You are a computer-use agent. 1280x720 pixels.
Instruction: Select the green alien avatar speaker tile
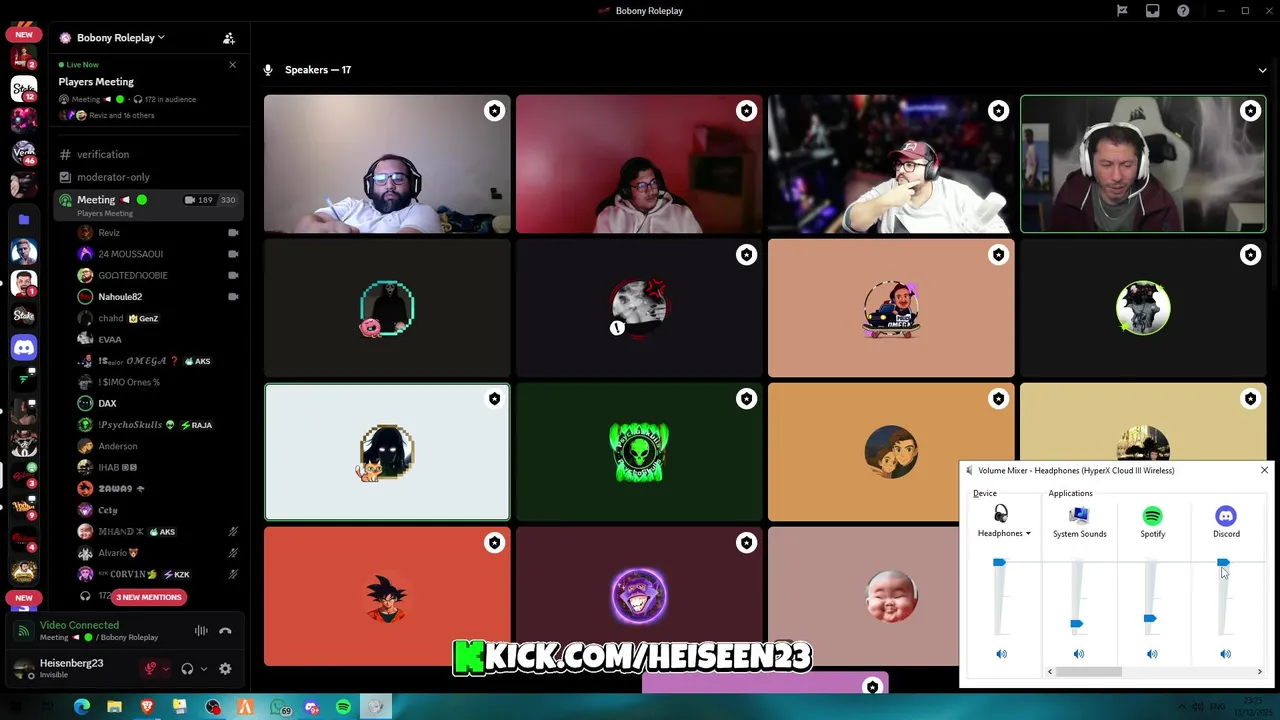coord(639,452)
